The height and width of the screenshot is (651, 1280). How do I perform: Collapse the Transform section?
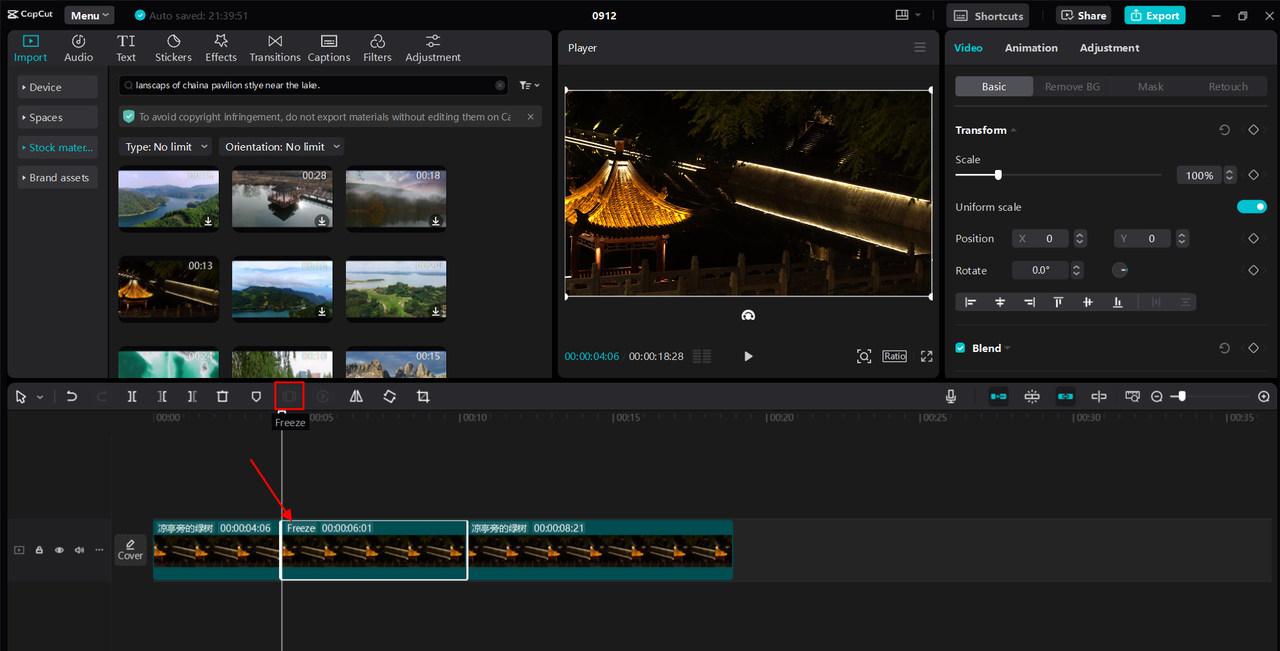(1013, 130)
